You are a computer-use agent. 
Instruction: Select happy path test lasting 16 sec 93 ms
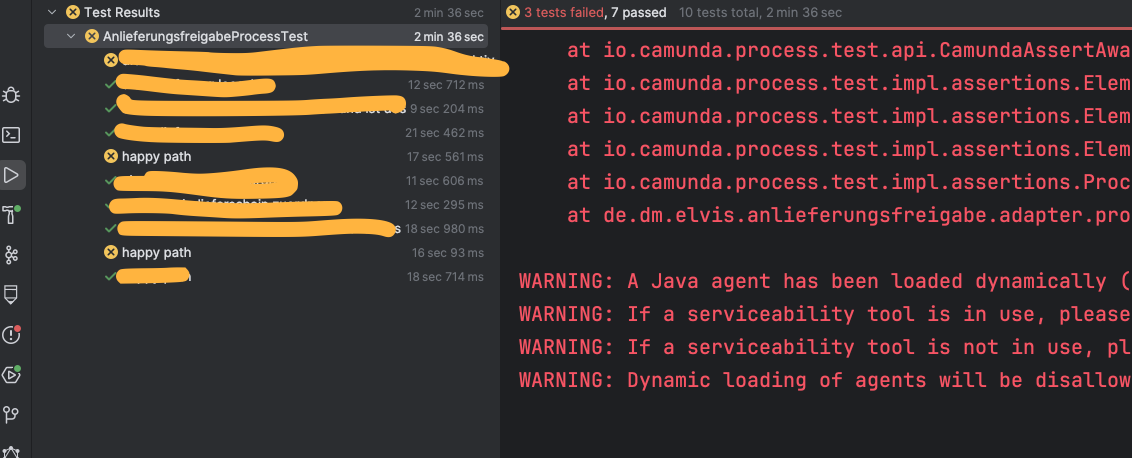(156, 252)
